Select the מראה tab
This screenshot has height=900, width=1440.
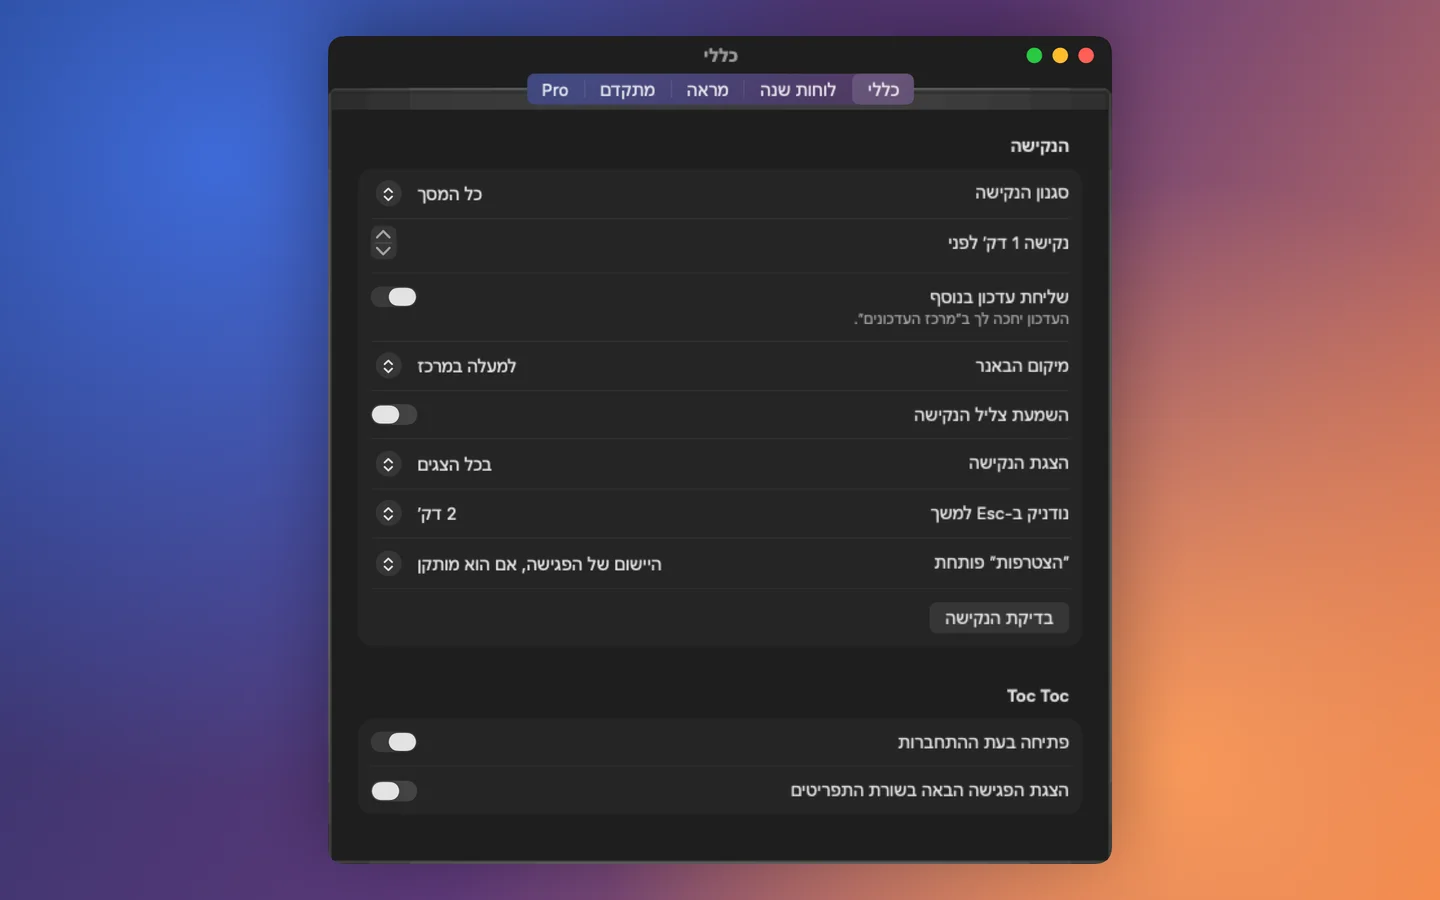(x=707, y=90)
